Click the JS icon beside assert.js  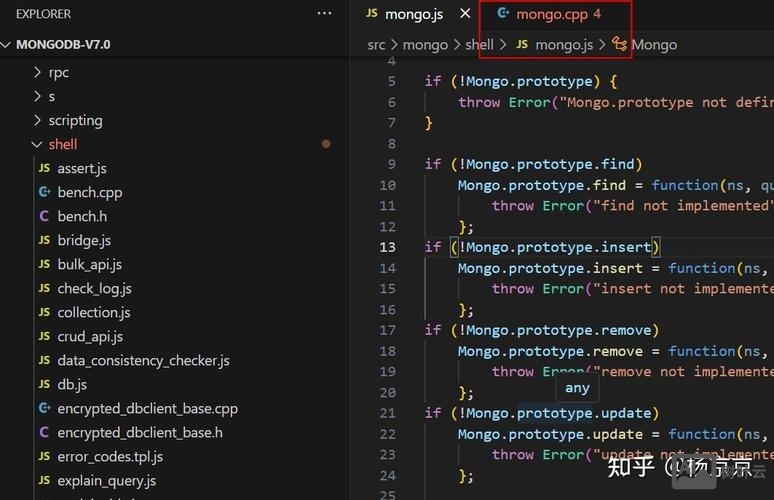click(x=44, y=168)
